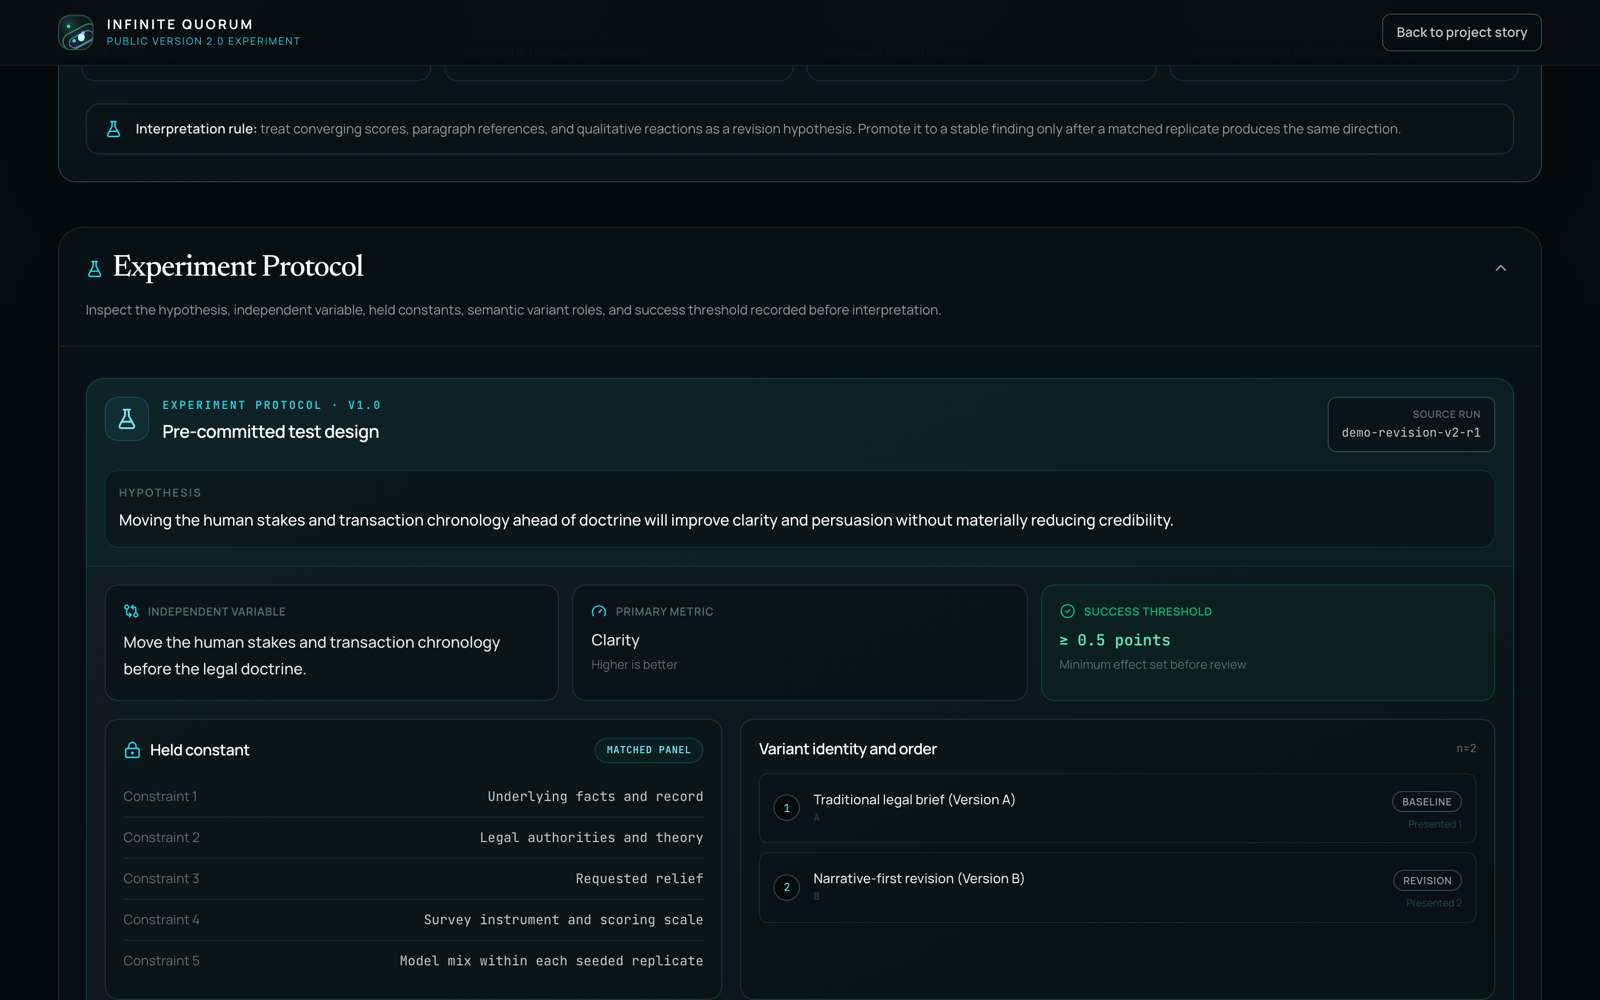Screen dimensions: 1600x1000
Task: Click the Revision tag on Version B
Action: 1427,881
